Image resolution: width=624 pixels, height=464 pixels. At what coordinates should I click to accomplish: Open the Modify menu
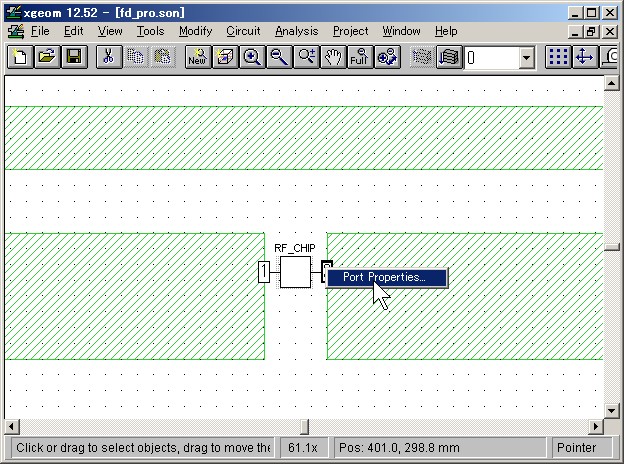tap(195, 31)
